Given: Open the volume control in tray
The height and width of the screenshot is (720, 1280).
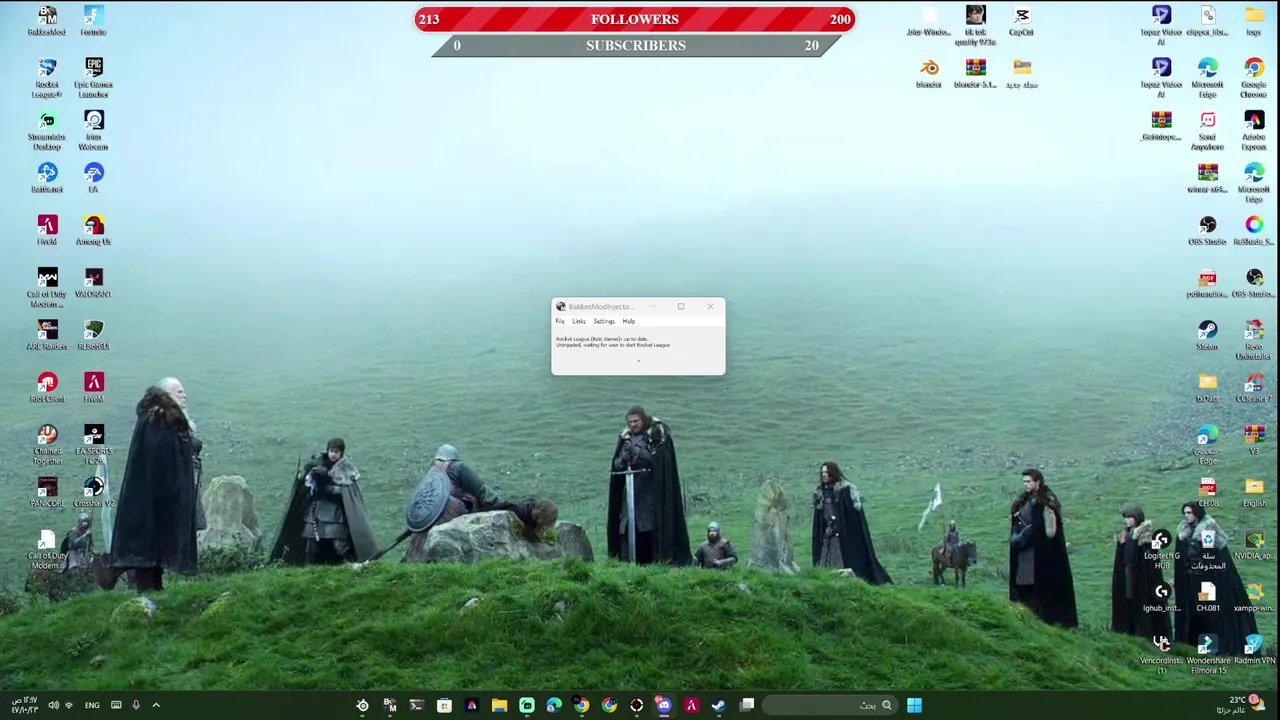Looking at the screenshot, I should pyautogui.click(x=53, y=705).
